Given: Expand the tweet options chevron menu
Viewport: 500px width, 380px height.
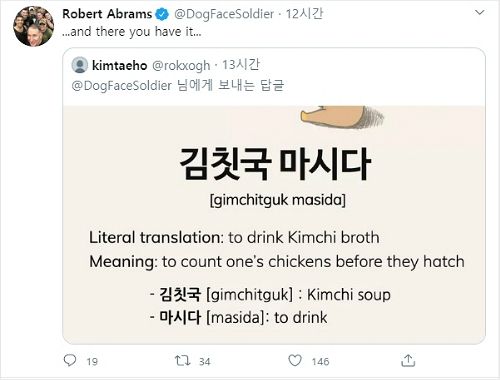Looking at the screenshot, I should tap(479, 13).
